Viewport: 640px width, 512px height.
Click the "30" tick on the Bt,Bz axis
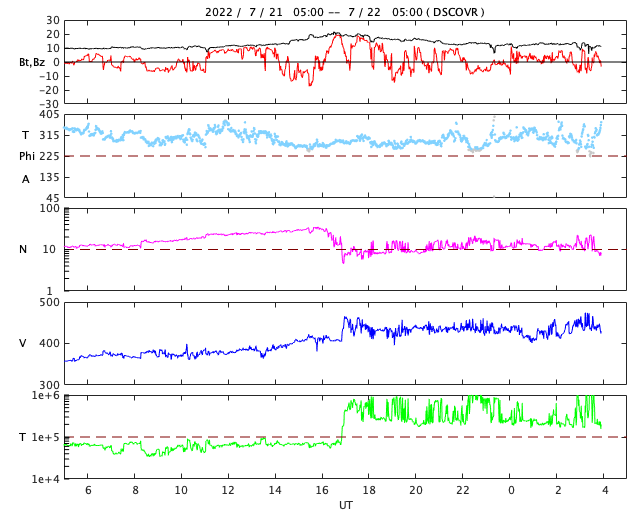click(53, 20)
